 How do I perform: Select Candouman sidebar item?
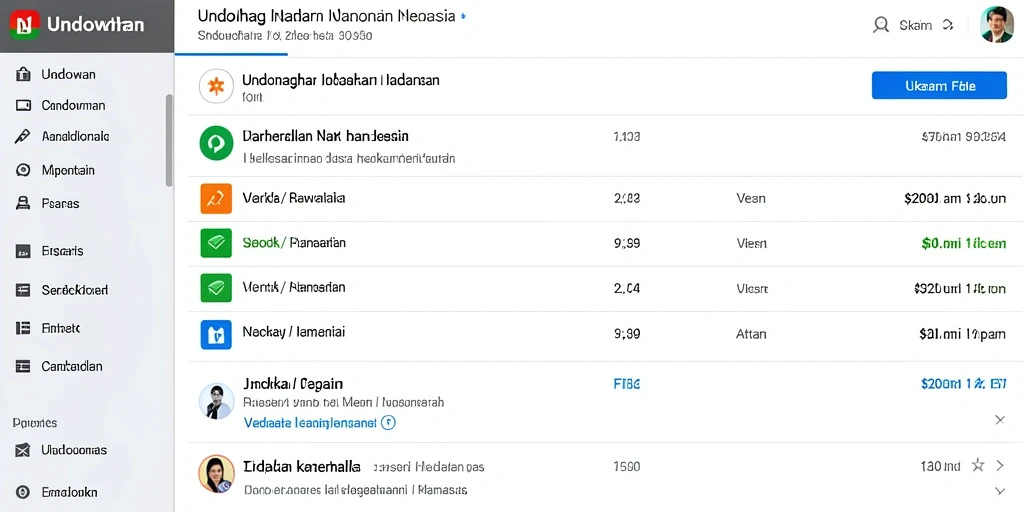[73, 105]
